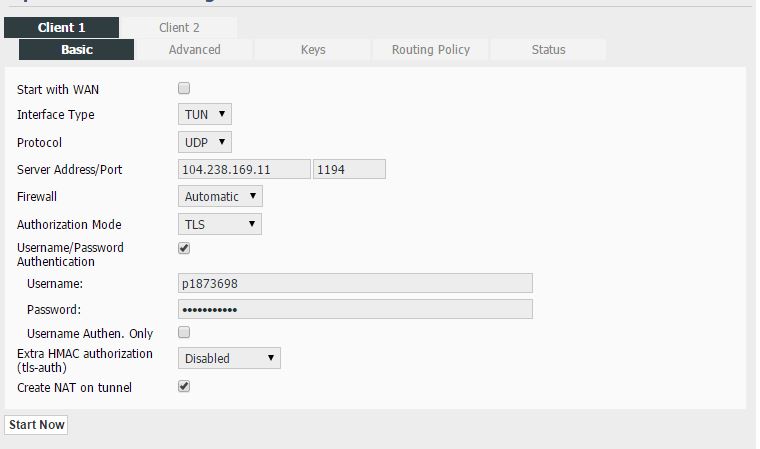760x449 pixels.
Task: Click the port field showing 1194
Action: click(x=349, y=169)
